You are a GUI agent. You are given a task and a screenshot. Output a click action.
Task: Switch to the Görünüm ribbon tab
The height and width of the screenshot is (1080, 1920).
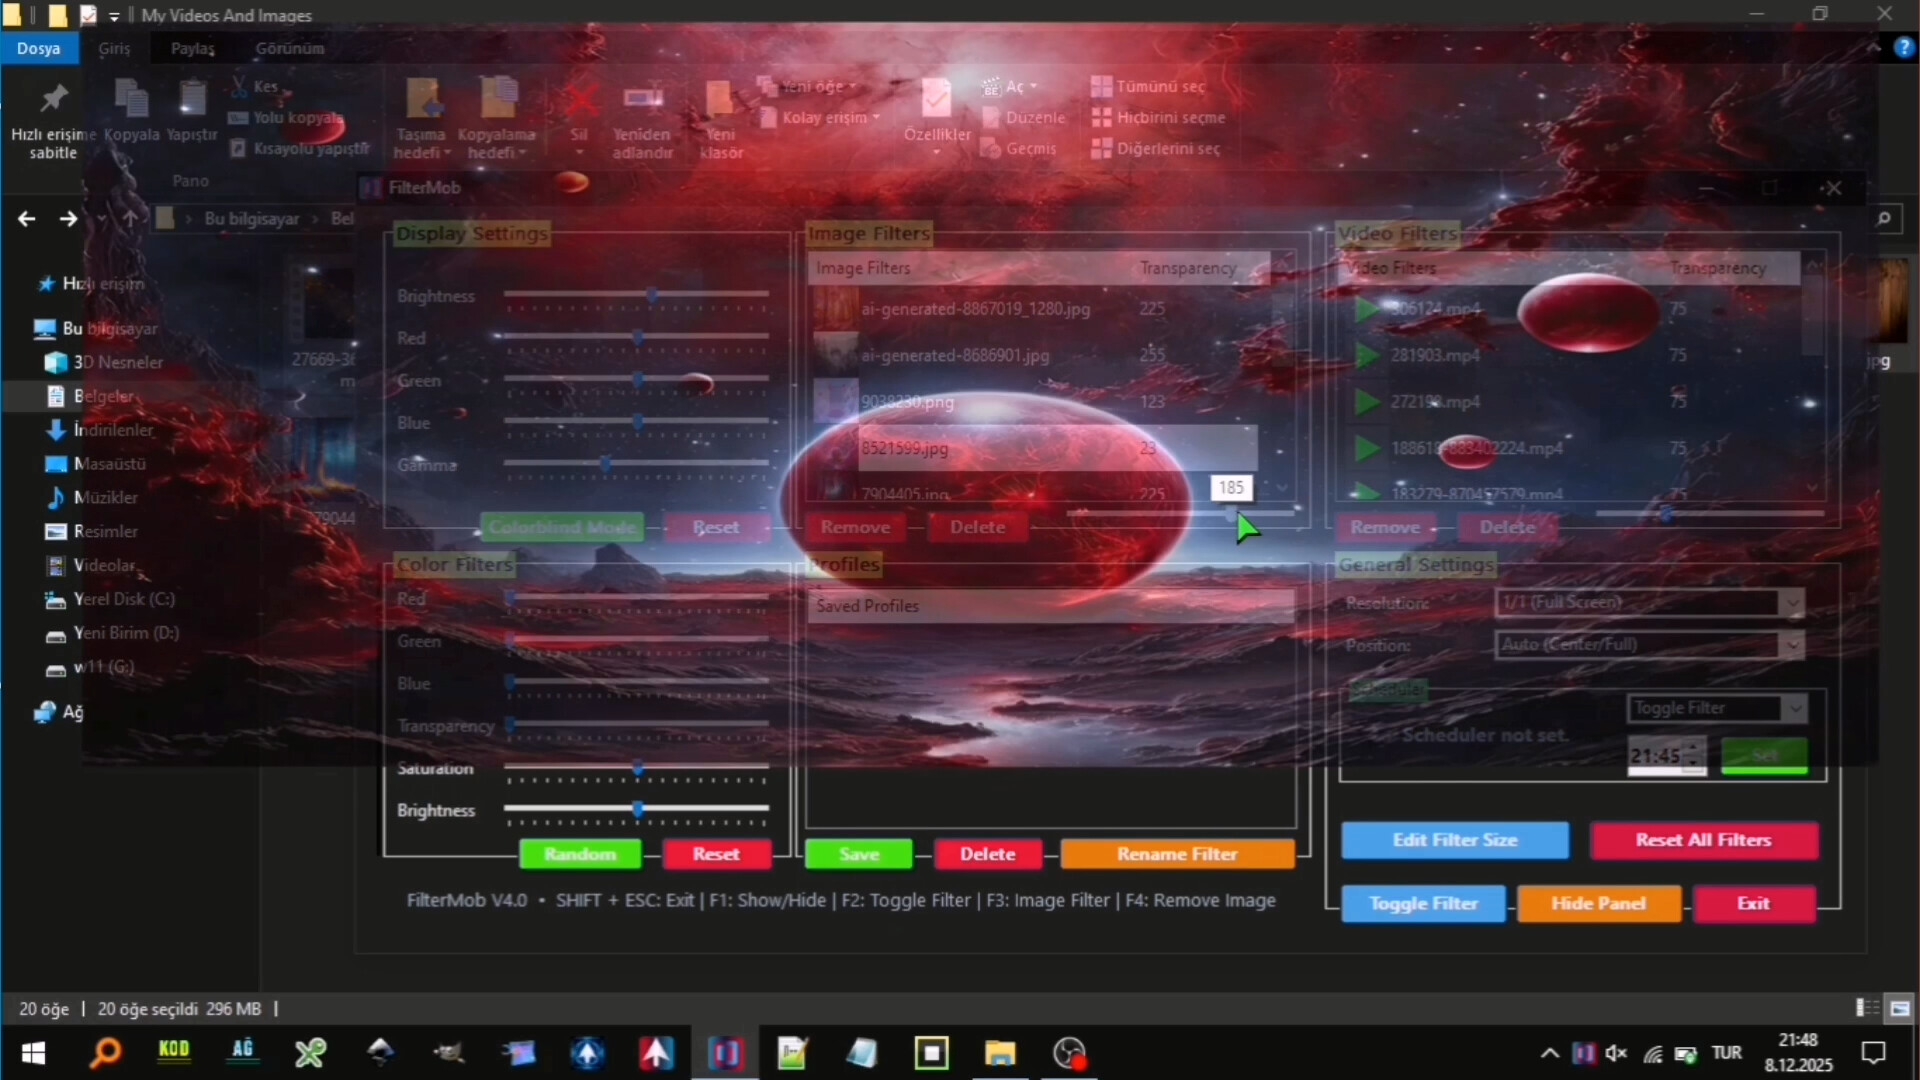click(289, 47)
